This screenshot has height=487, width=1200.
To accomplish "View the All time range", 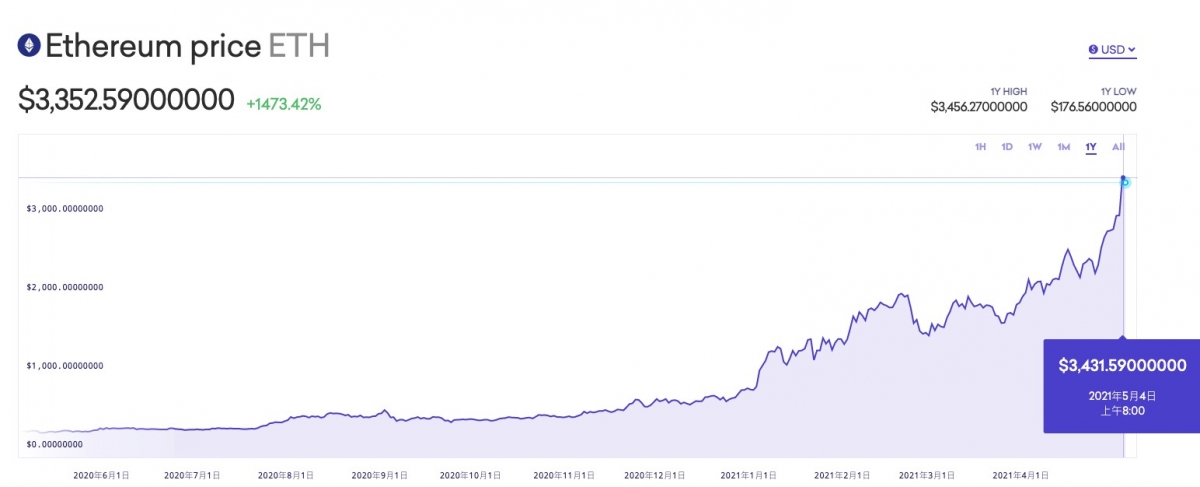I will pos(1118,147).
